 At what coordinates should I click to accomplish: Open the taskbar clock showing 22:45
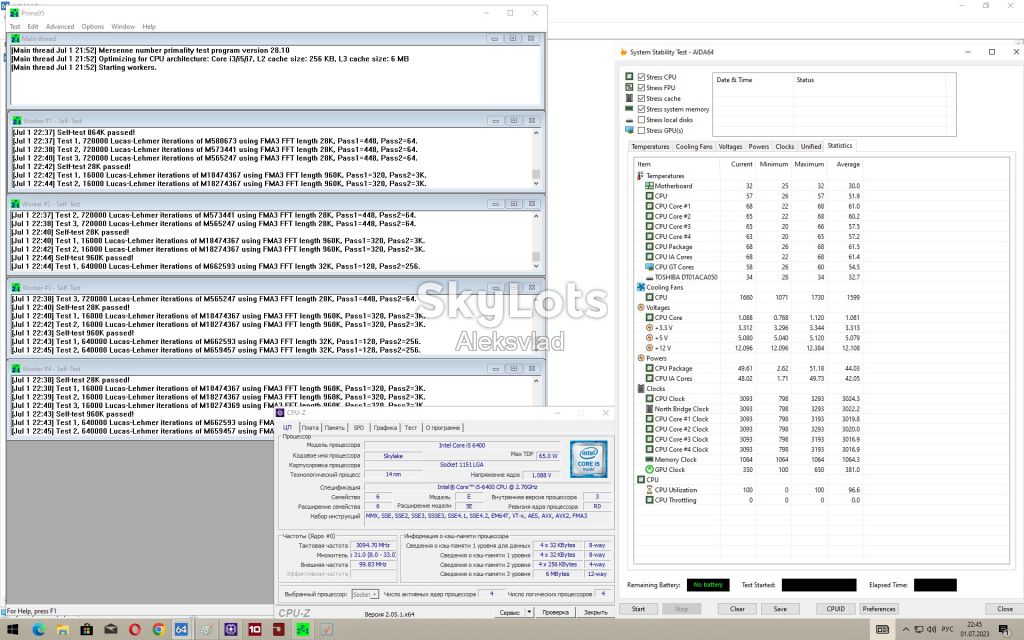click(x=974, y=630)
